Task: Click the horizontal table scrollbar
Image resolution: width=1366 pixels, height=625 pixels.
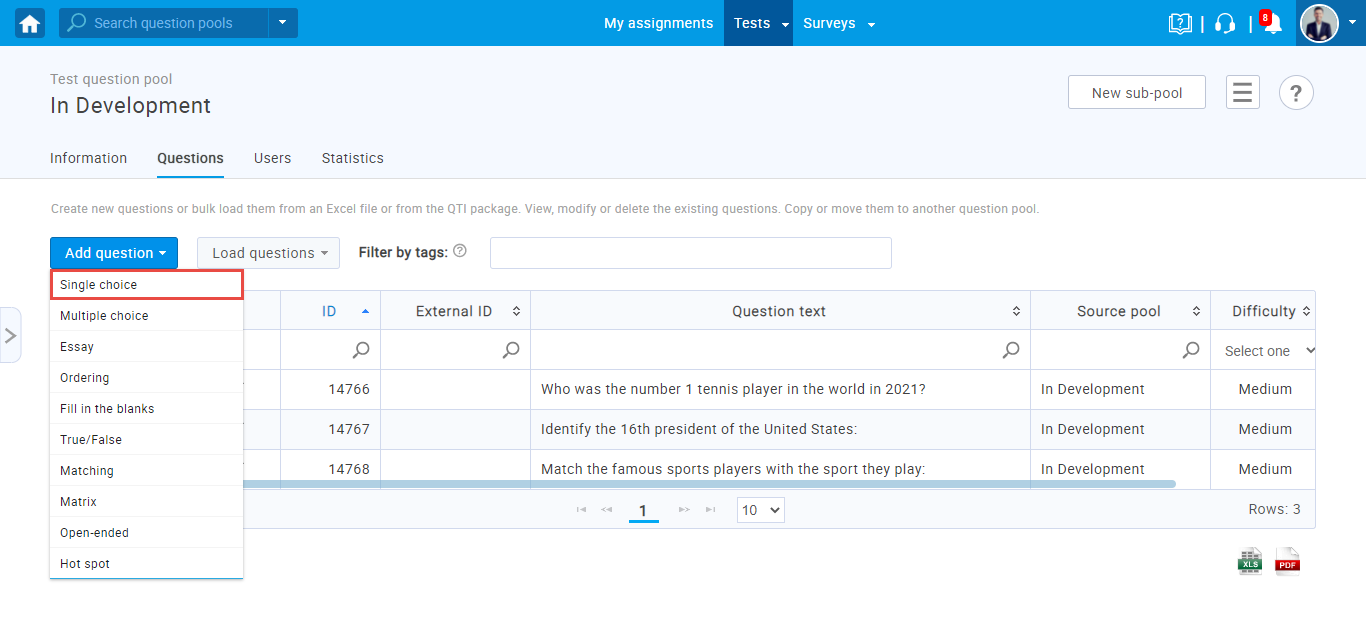Action: pos(700,484)
